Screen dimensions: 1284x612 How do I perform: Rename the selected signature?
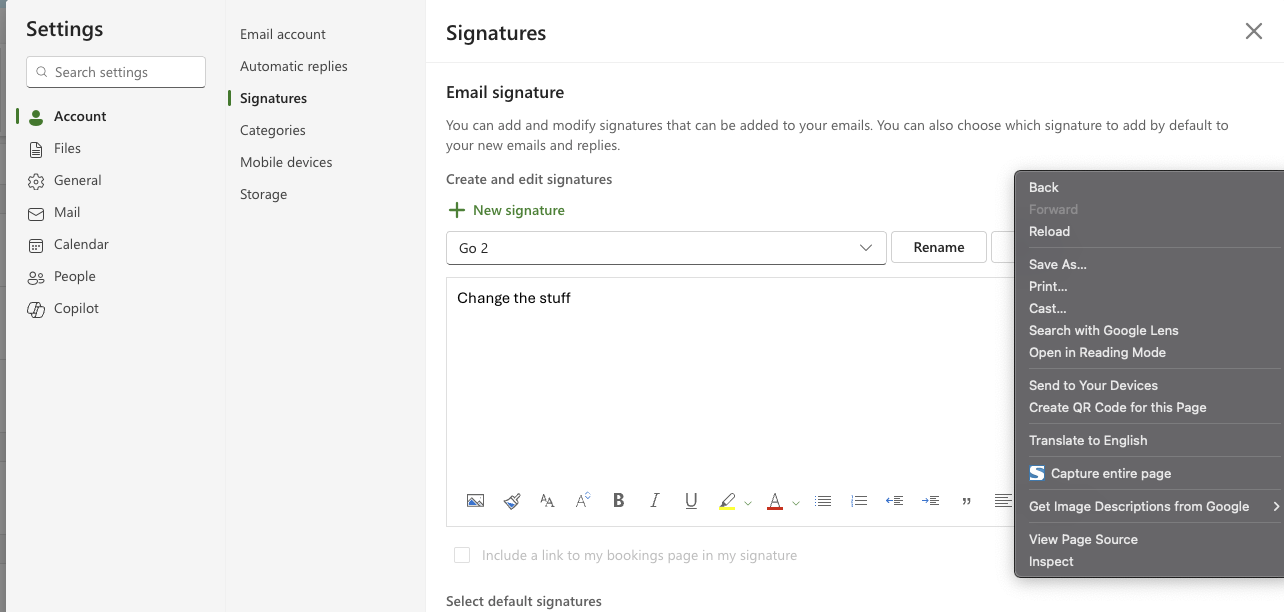pos(939,247)
